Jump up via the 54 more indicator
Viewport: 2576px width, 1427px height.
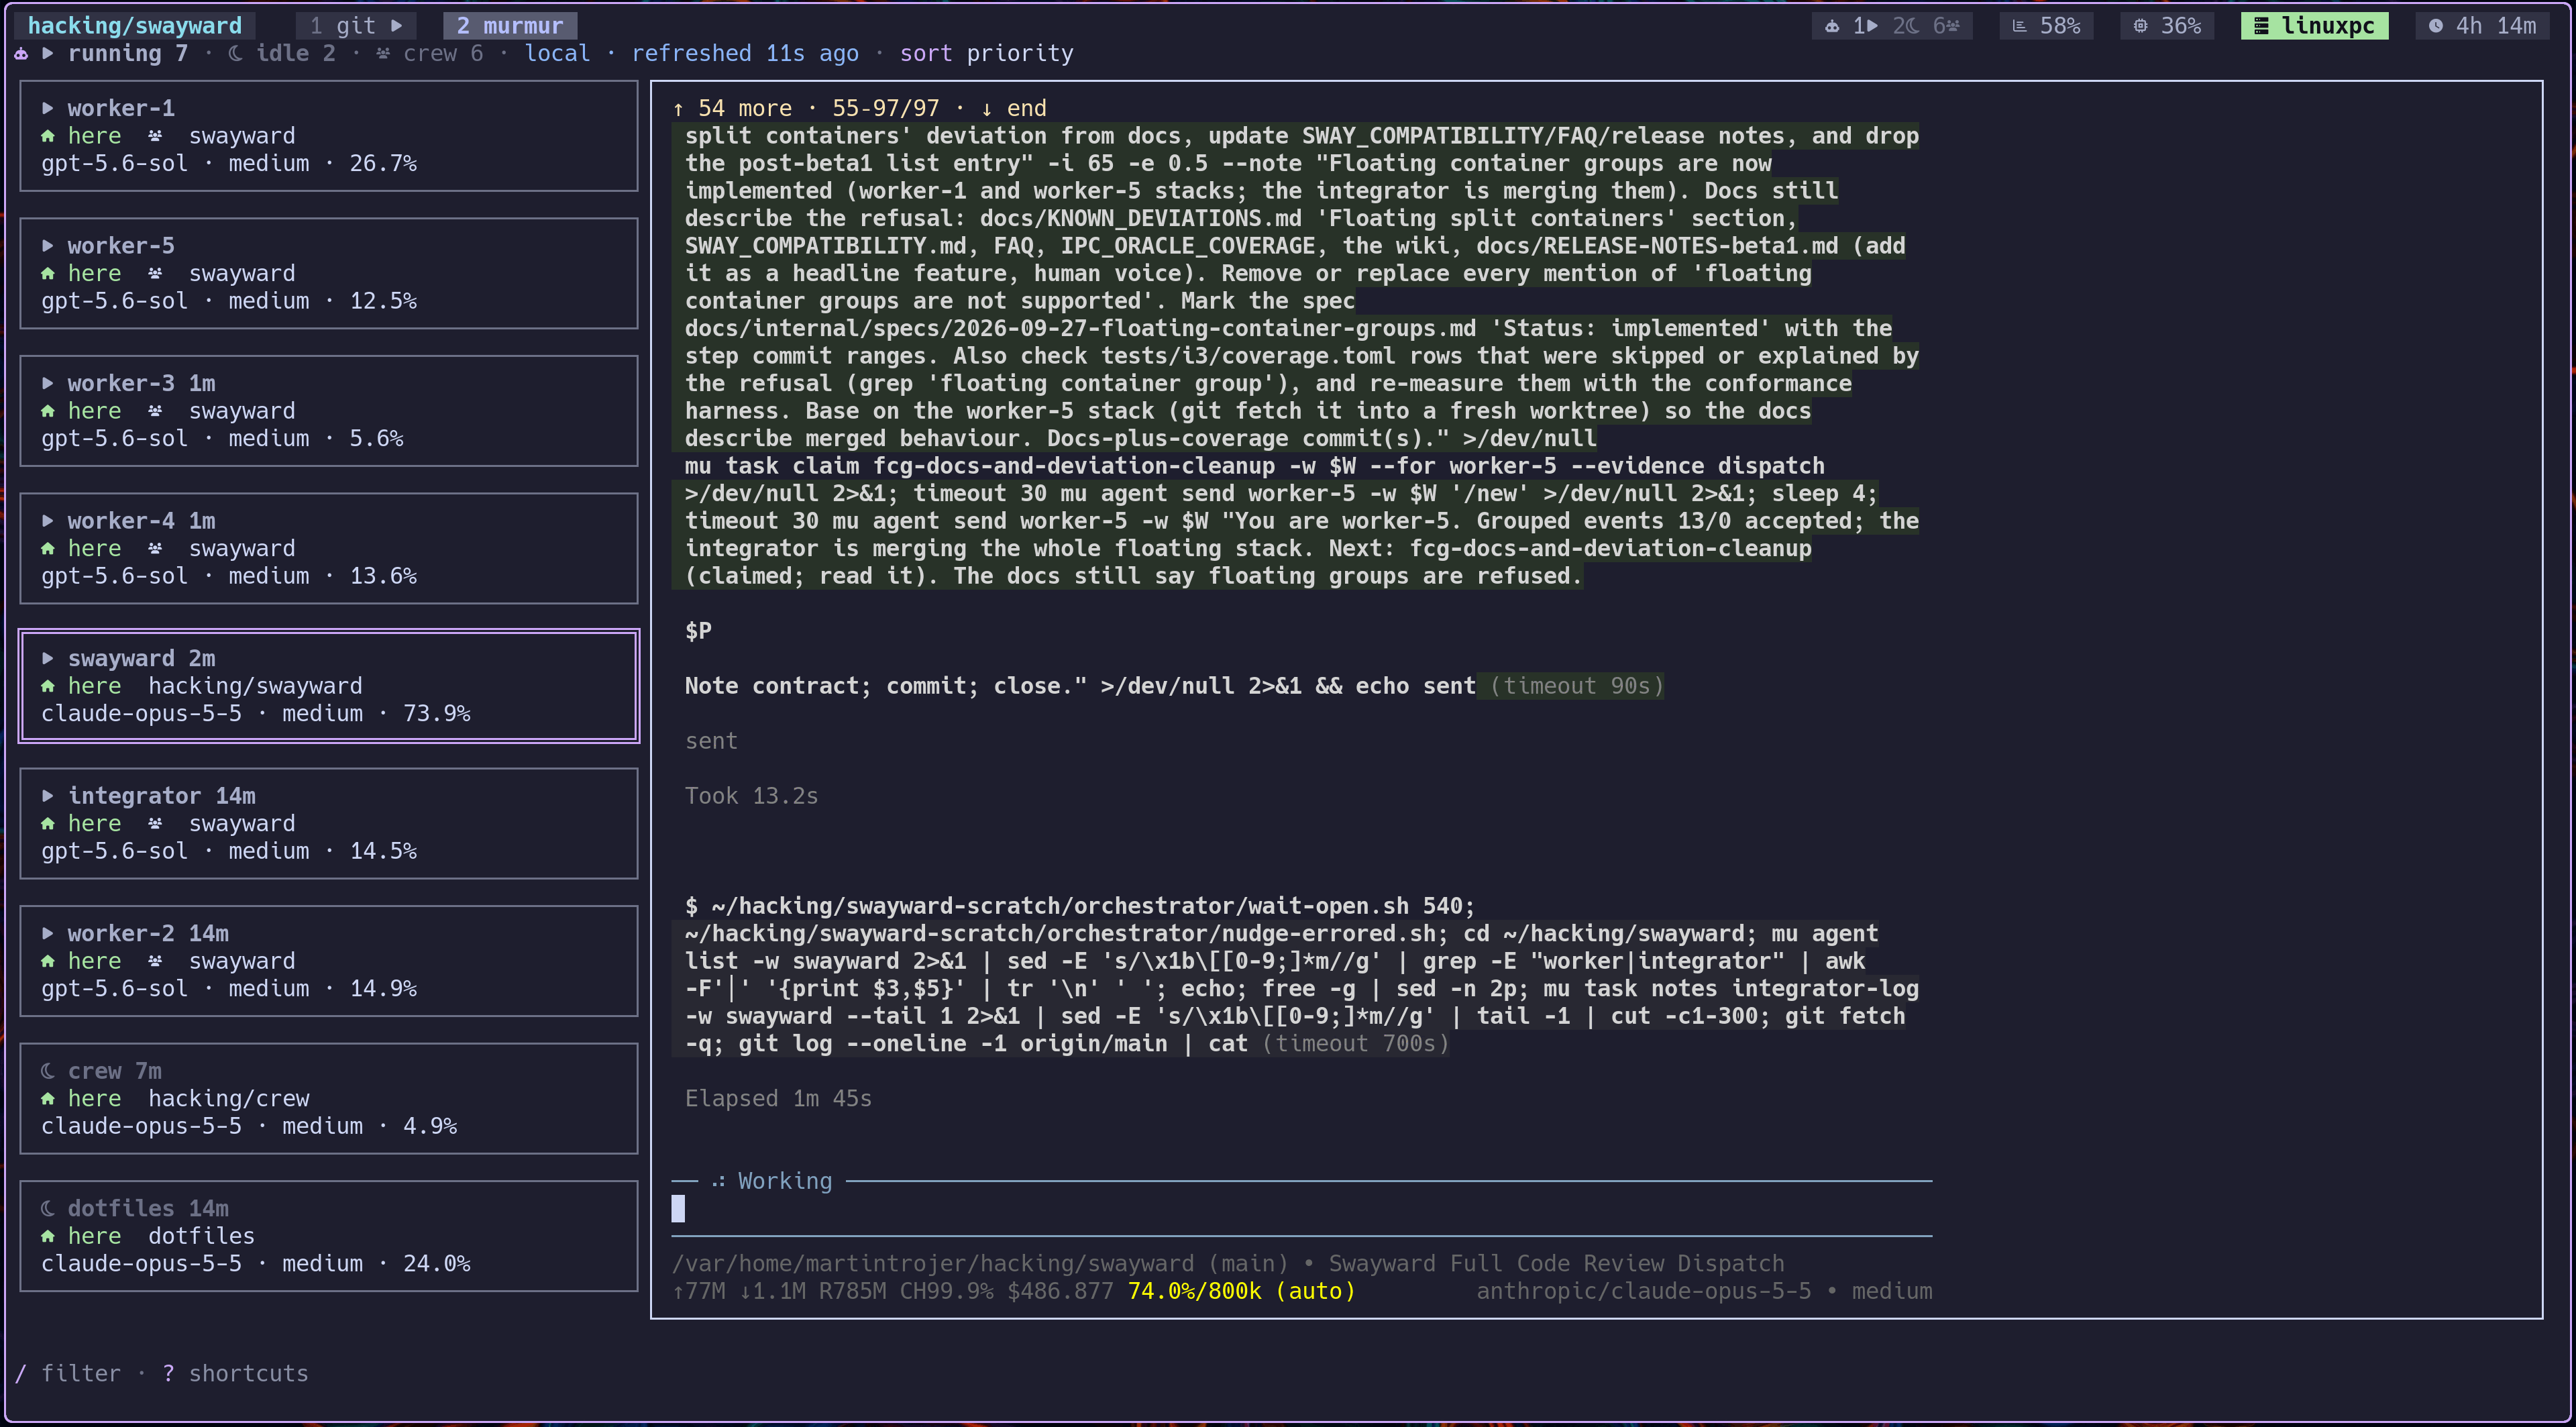732,108
